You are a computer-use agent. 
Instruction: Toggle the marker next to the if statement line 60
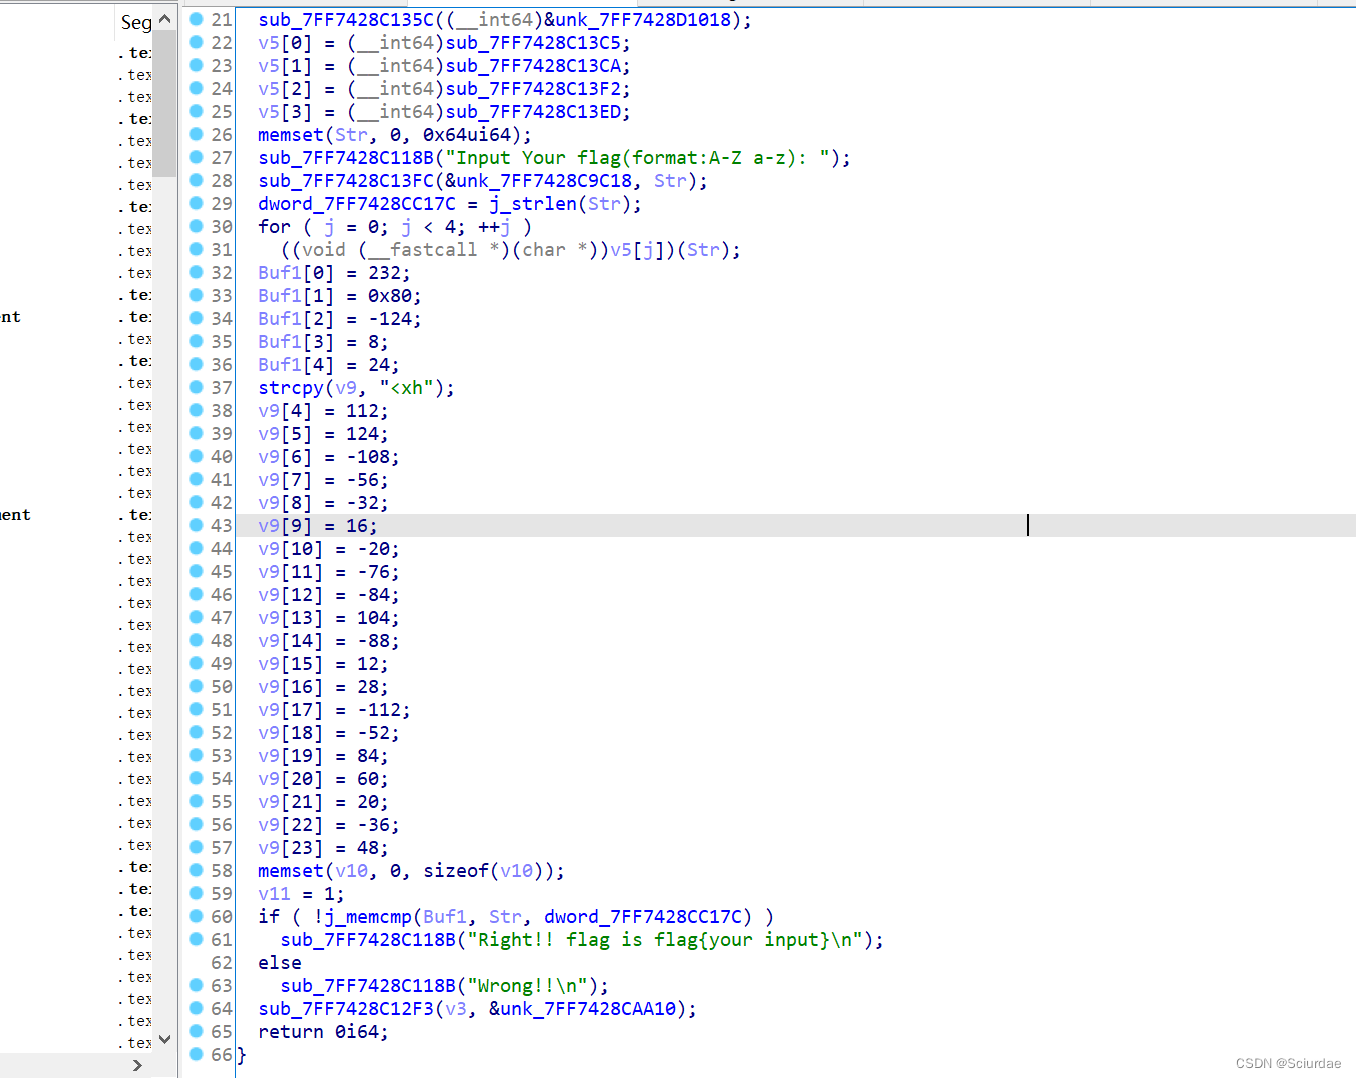pyautogui.click(x=196, y=916)
